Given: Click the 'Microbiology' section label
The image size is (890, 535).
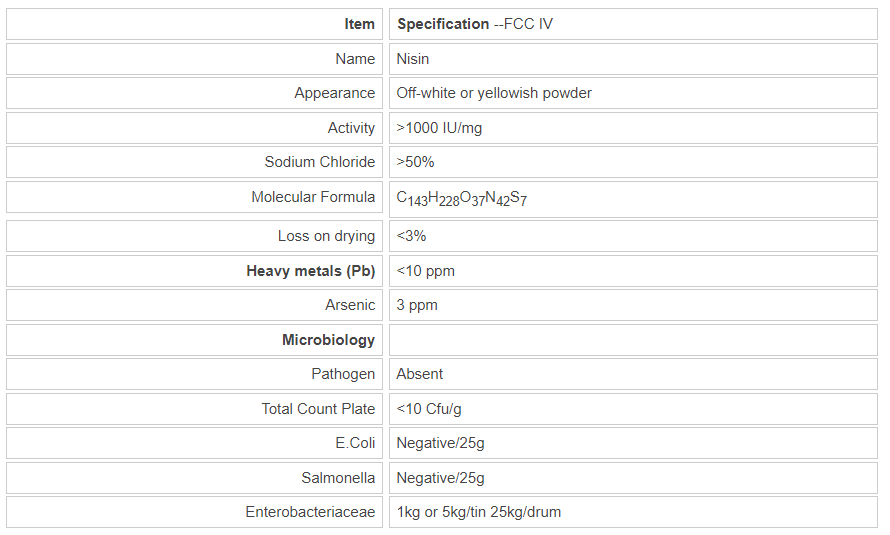Looking at the screenshot, I should coord(328,340).
